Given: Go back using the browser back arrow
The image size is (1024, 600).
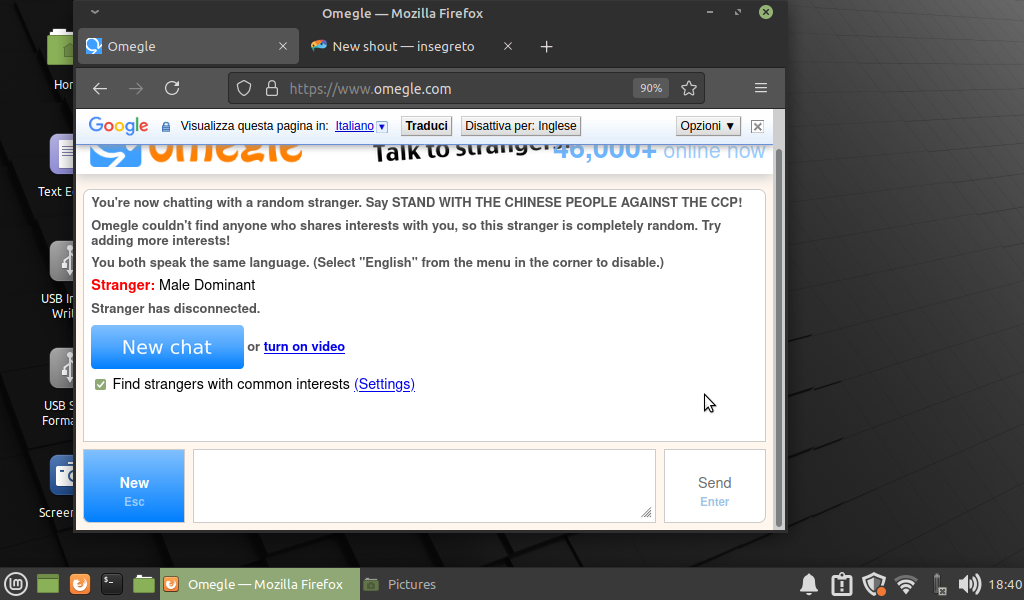Looking at the screenshot, I should (100, 88).
